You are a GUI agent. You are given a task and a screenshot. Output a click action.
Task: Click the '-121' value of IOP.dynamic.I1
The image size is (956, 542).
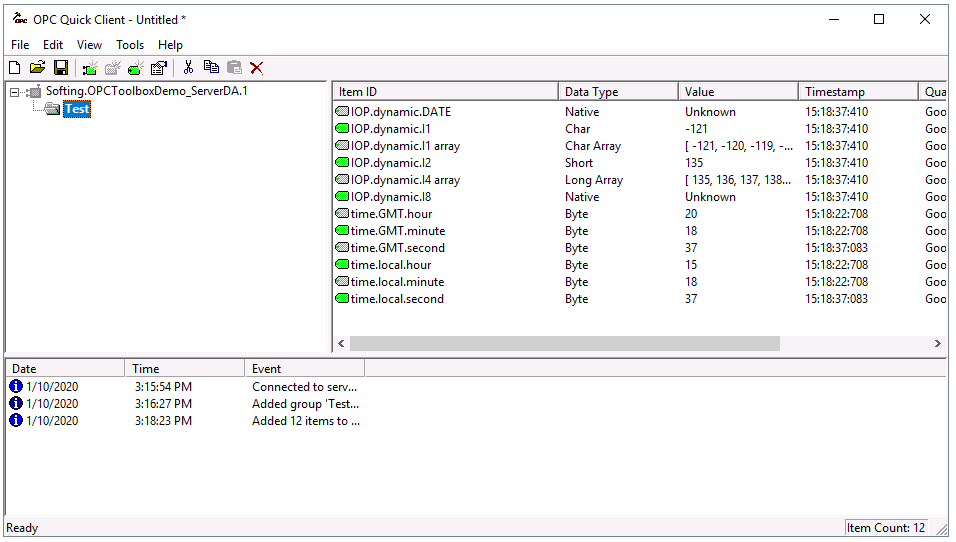click(x=696, y=129)
